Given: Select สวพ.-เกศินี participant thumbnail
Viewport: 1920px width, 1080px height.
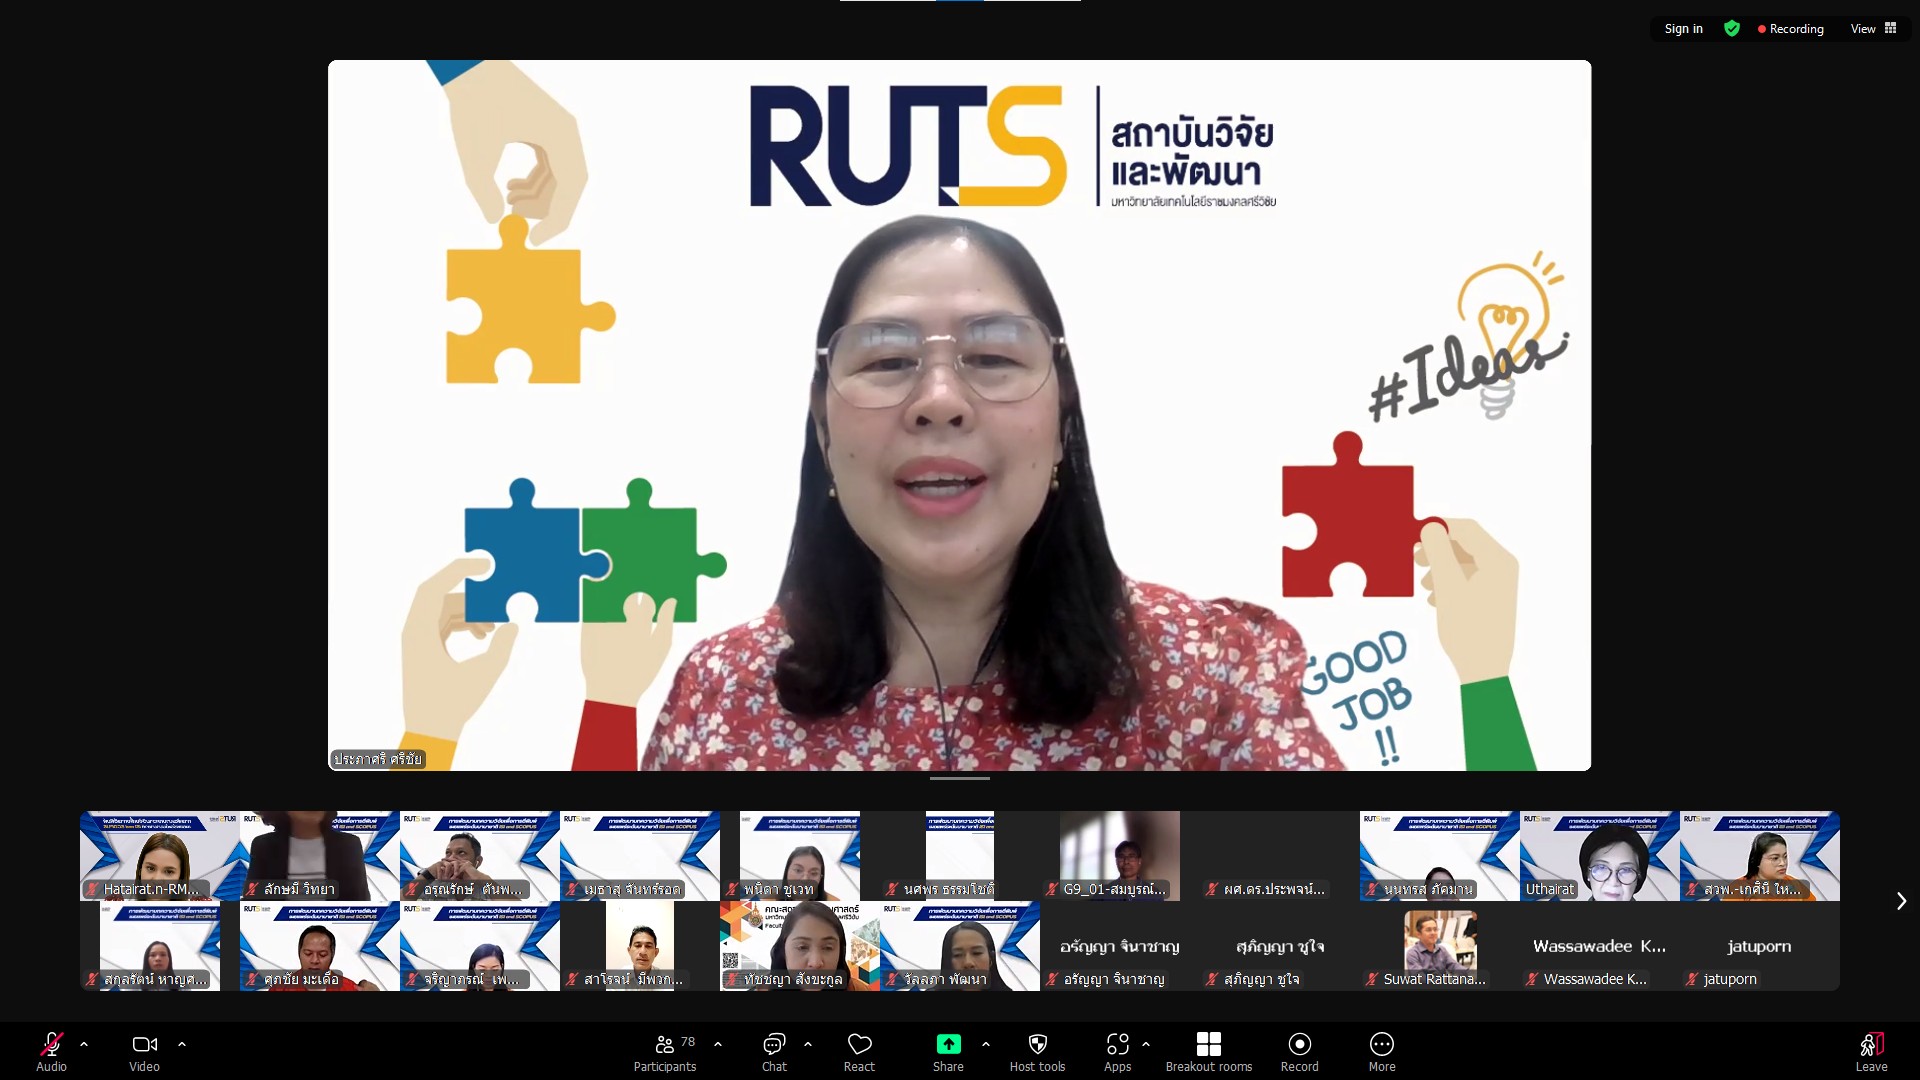Looking at the screenshot, I should (1760, 856).
